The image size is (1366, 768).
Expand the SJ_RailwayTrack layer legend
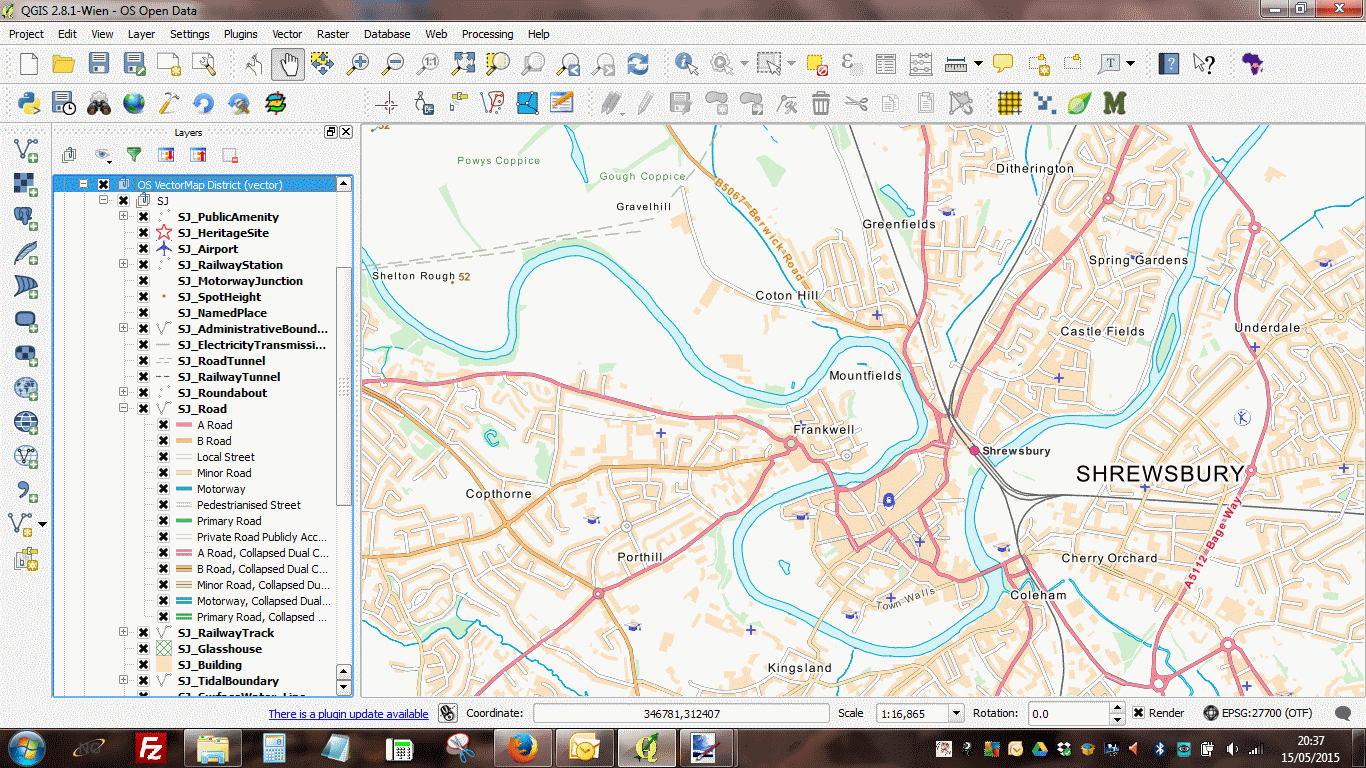pos(123,633)
